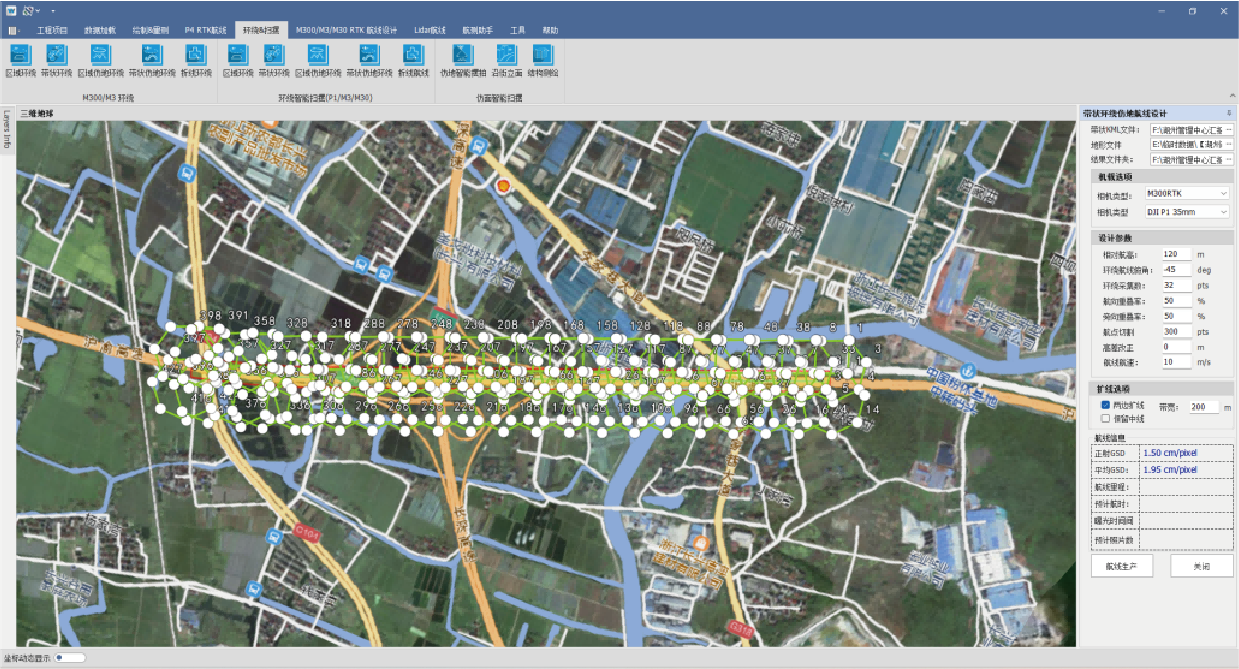Click the rightmost icon in the 仿面智能扫摆 group

click(x=543, y=58)
